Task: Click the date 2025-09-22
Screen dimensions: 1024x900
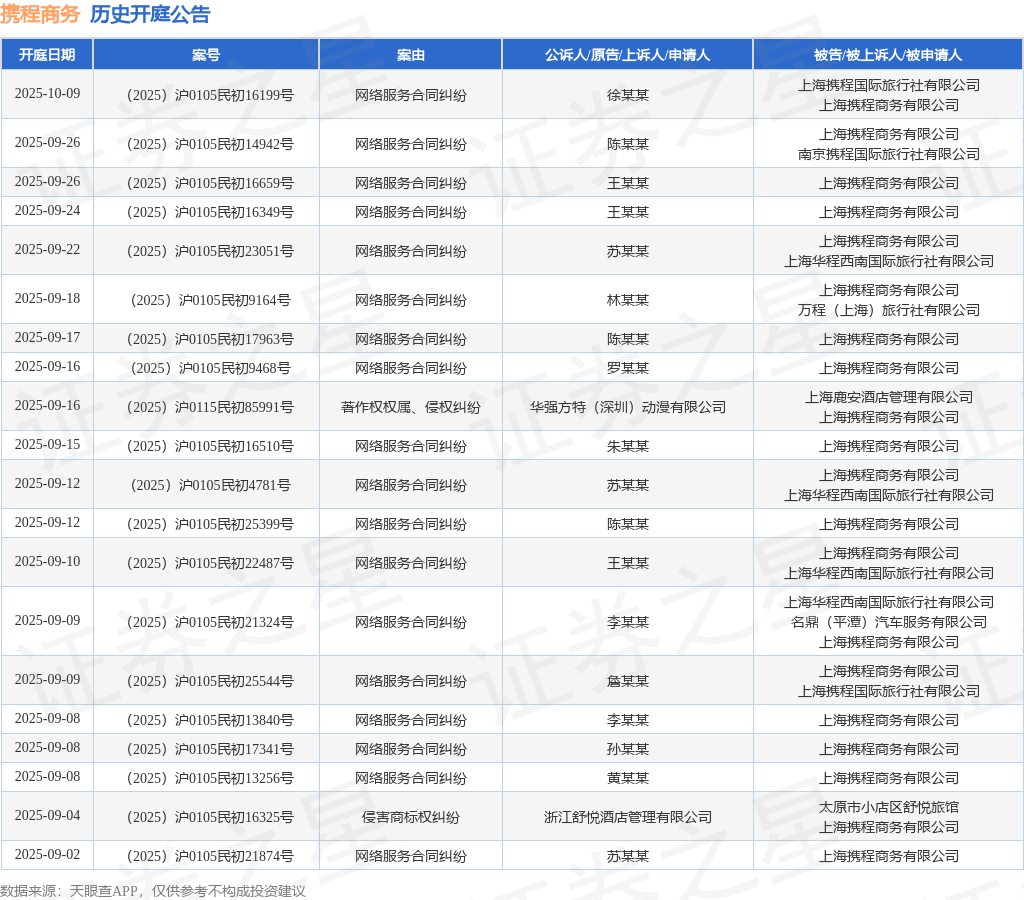Action: 48,249
